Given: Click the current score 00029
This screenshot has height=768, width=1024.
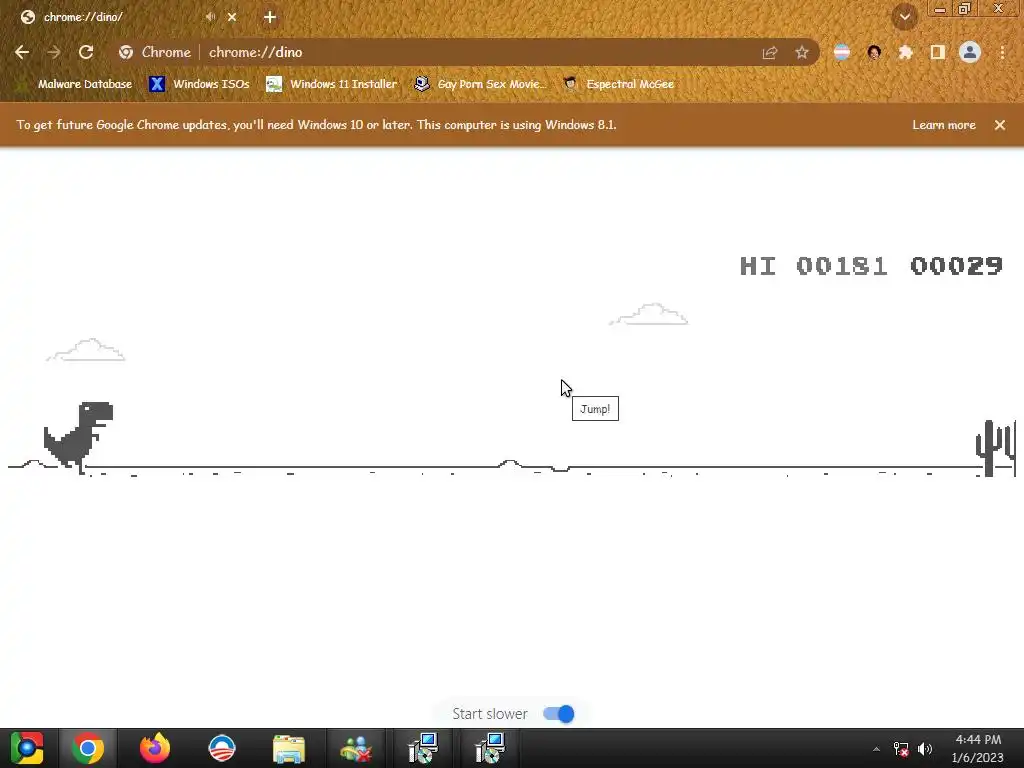Looking at the screenshot, I should coord(957,266).
